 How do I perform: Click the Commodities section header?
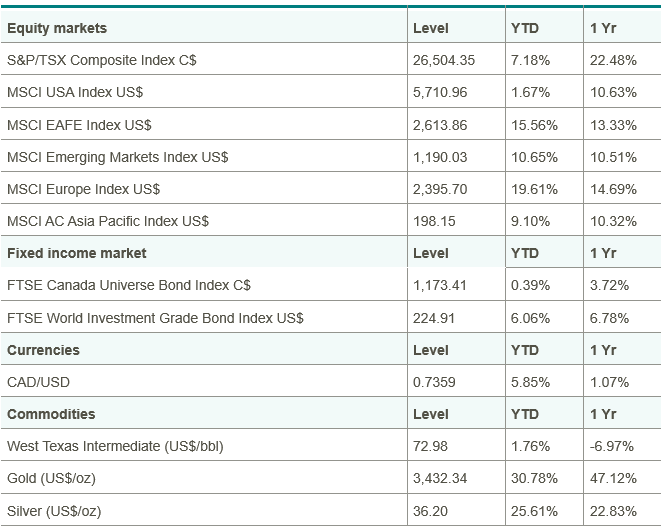point(51,414)
